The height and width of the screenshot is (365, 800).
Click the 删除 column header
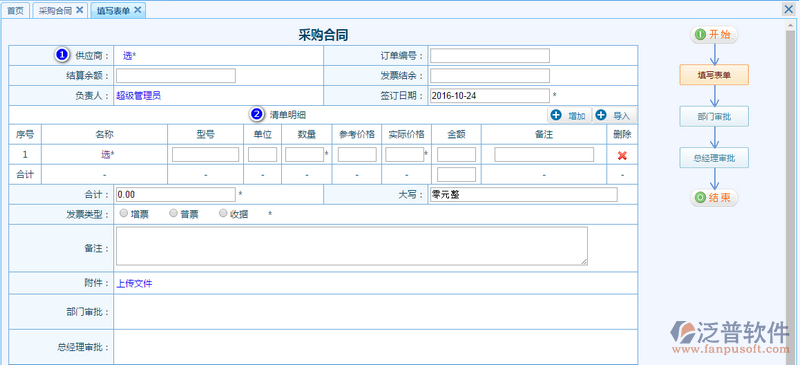(x=622, y=135)
